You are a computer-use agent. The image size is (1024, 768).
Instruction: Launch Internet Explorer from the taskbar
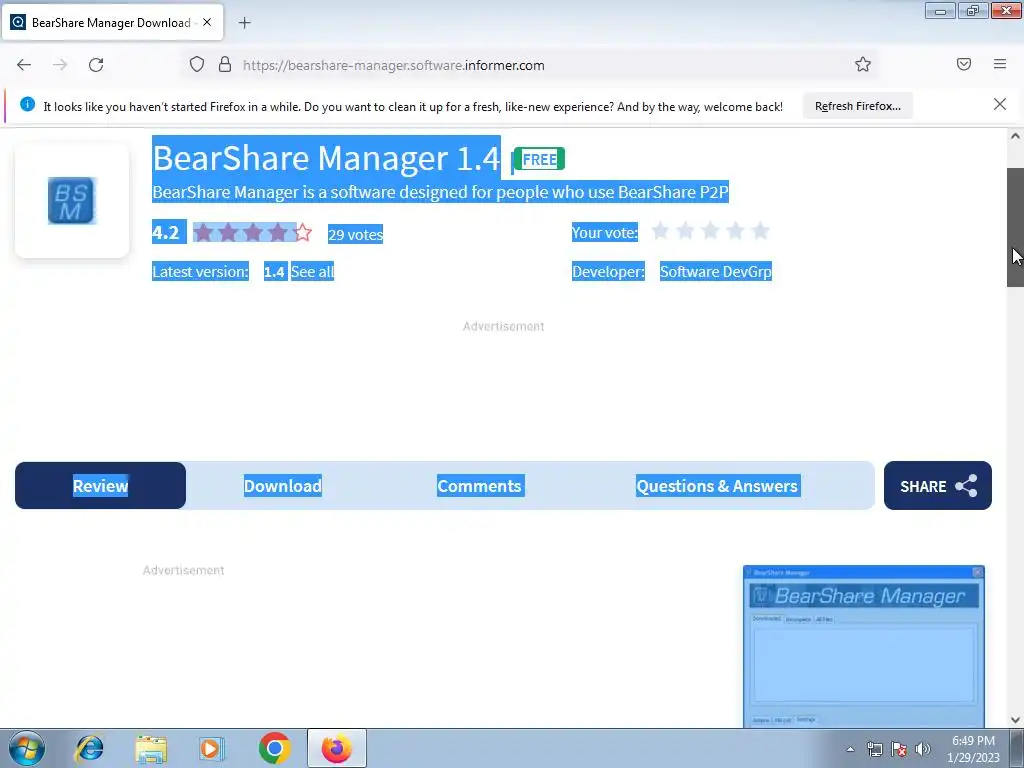pos(89,748)
